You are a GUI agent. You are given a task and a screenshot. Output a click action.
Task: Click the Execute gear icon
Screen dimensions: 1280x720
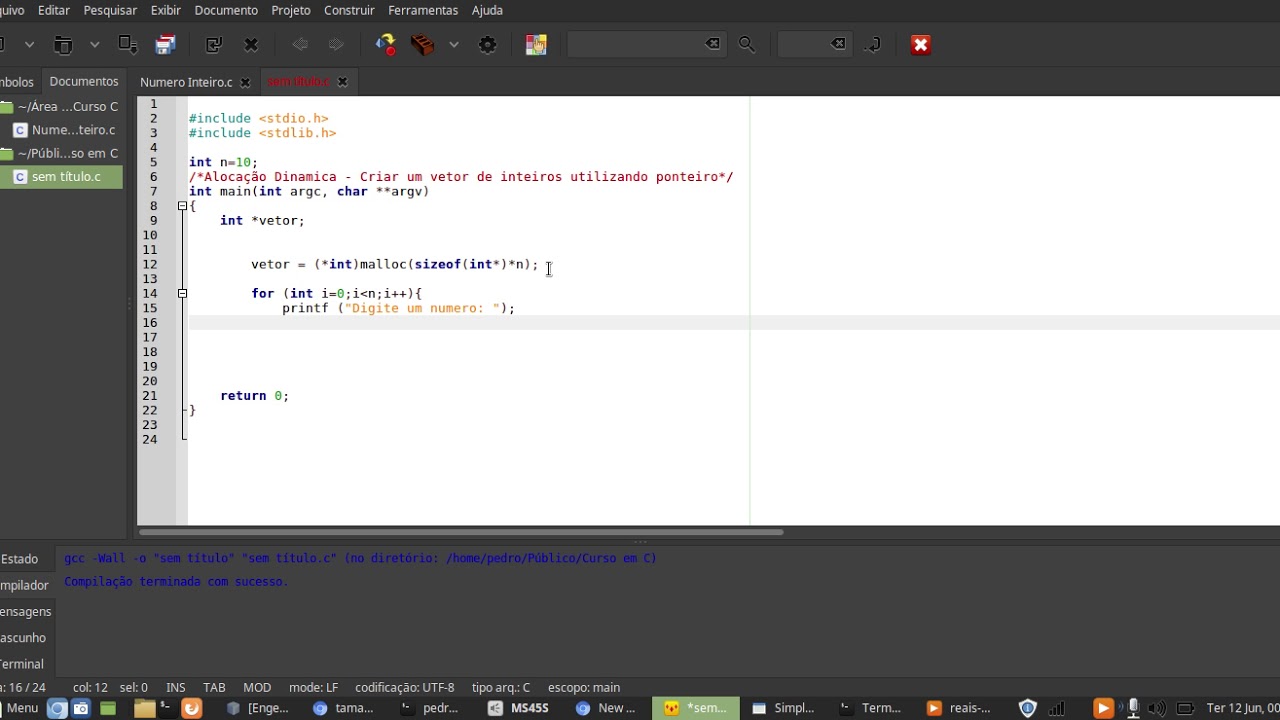(488, 44)
